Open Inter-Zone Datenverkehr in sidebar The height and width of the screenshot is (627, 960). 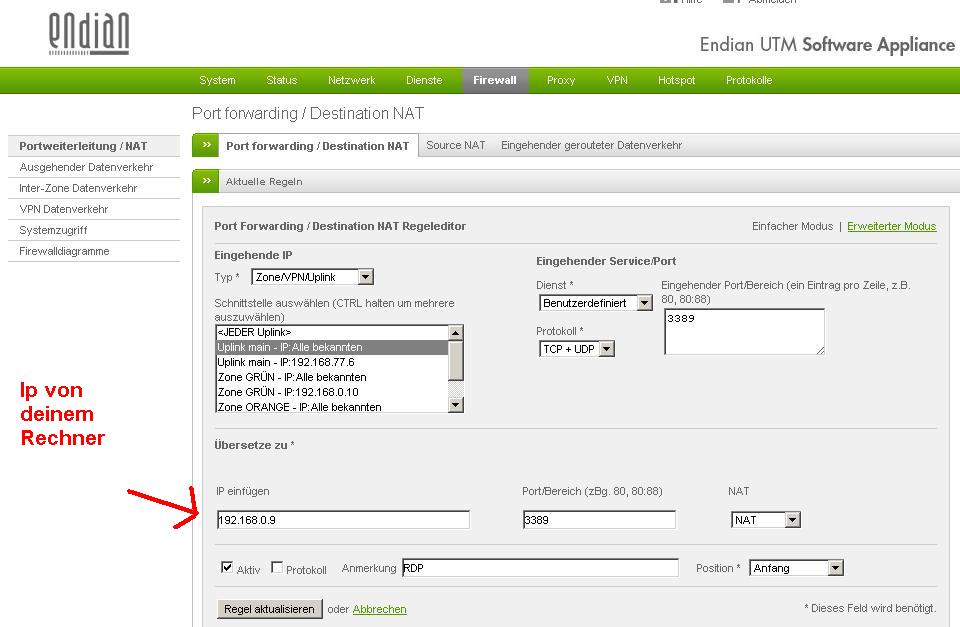78,188
